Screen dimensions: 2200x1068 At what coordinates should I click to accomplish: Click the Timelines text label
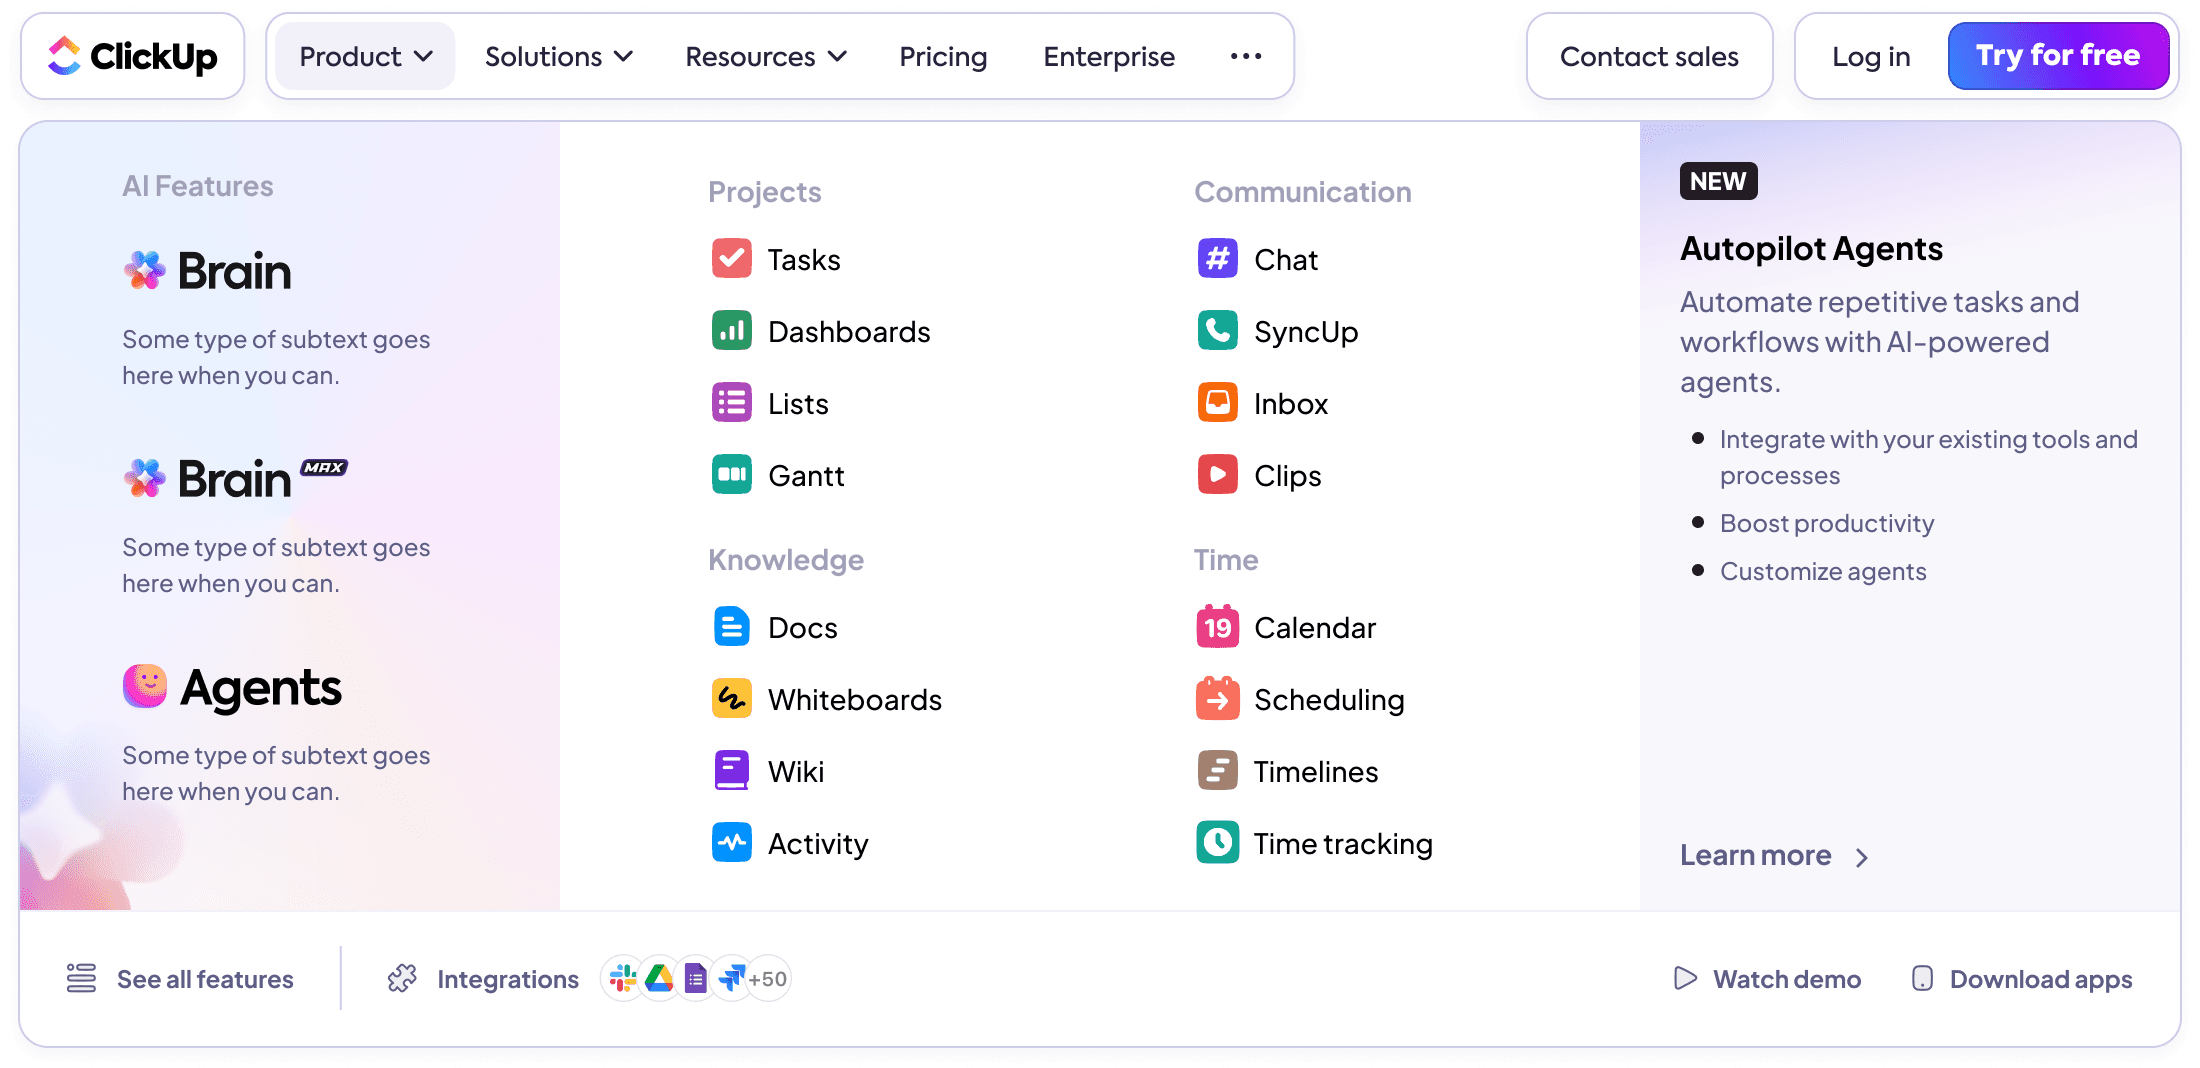(x=1316, y=771)
